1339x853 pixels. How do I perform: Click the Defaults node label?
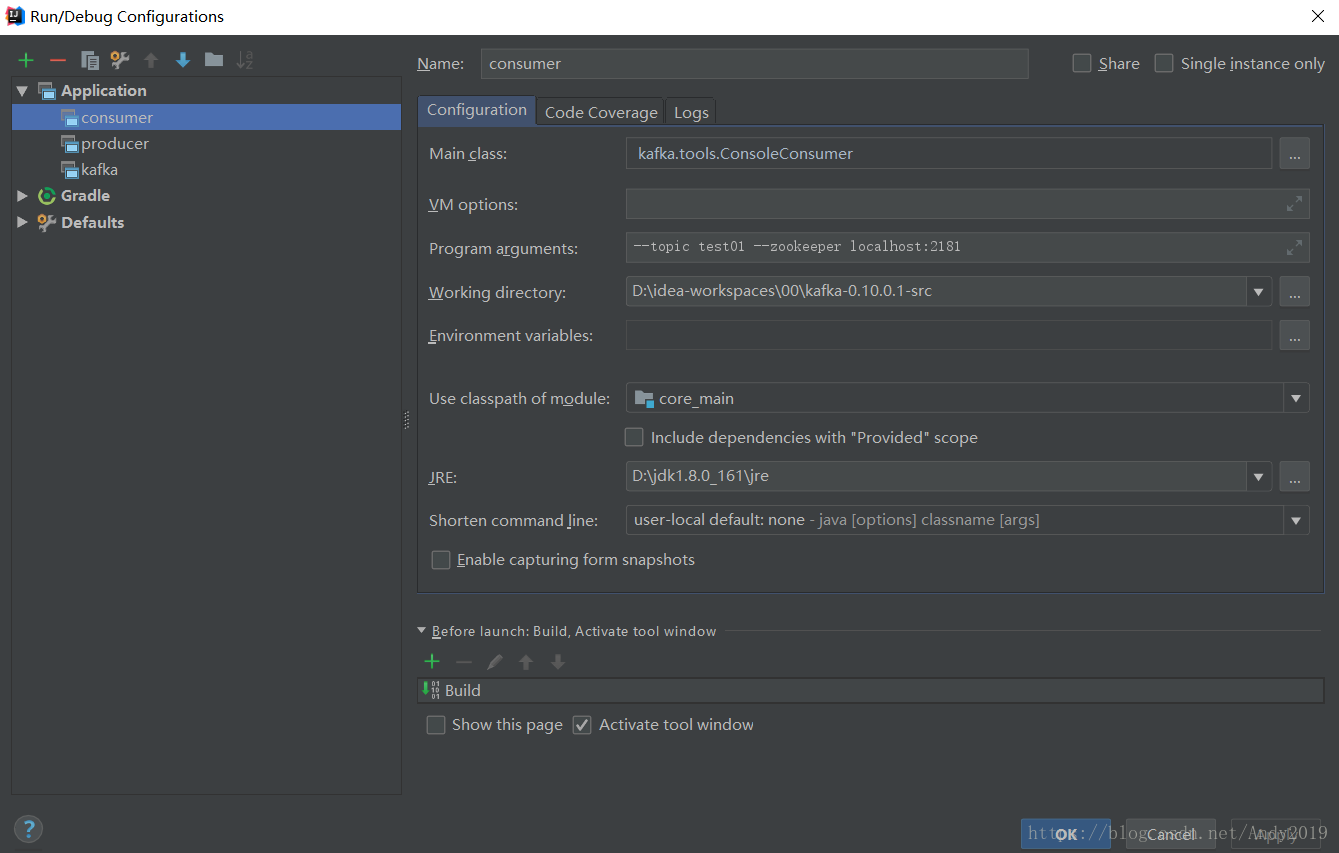point(93,222)
